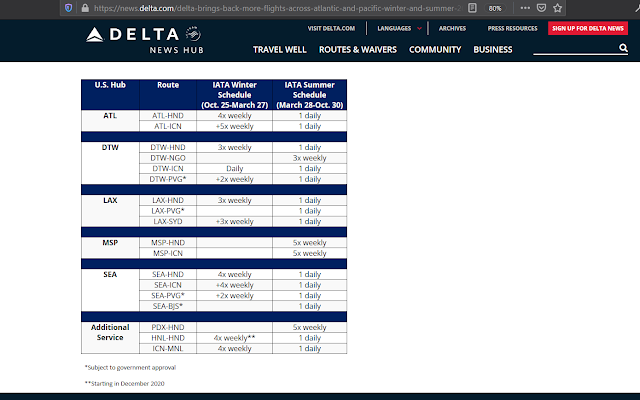Click the Starting in December 2020 footnote

click(x=124, y=383)
